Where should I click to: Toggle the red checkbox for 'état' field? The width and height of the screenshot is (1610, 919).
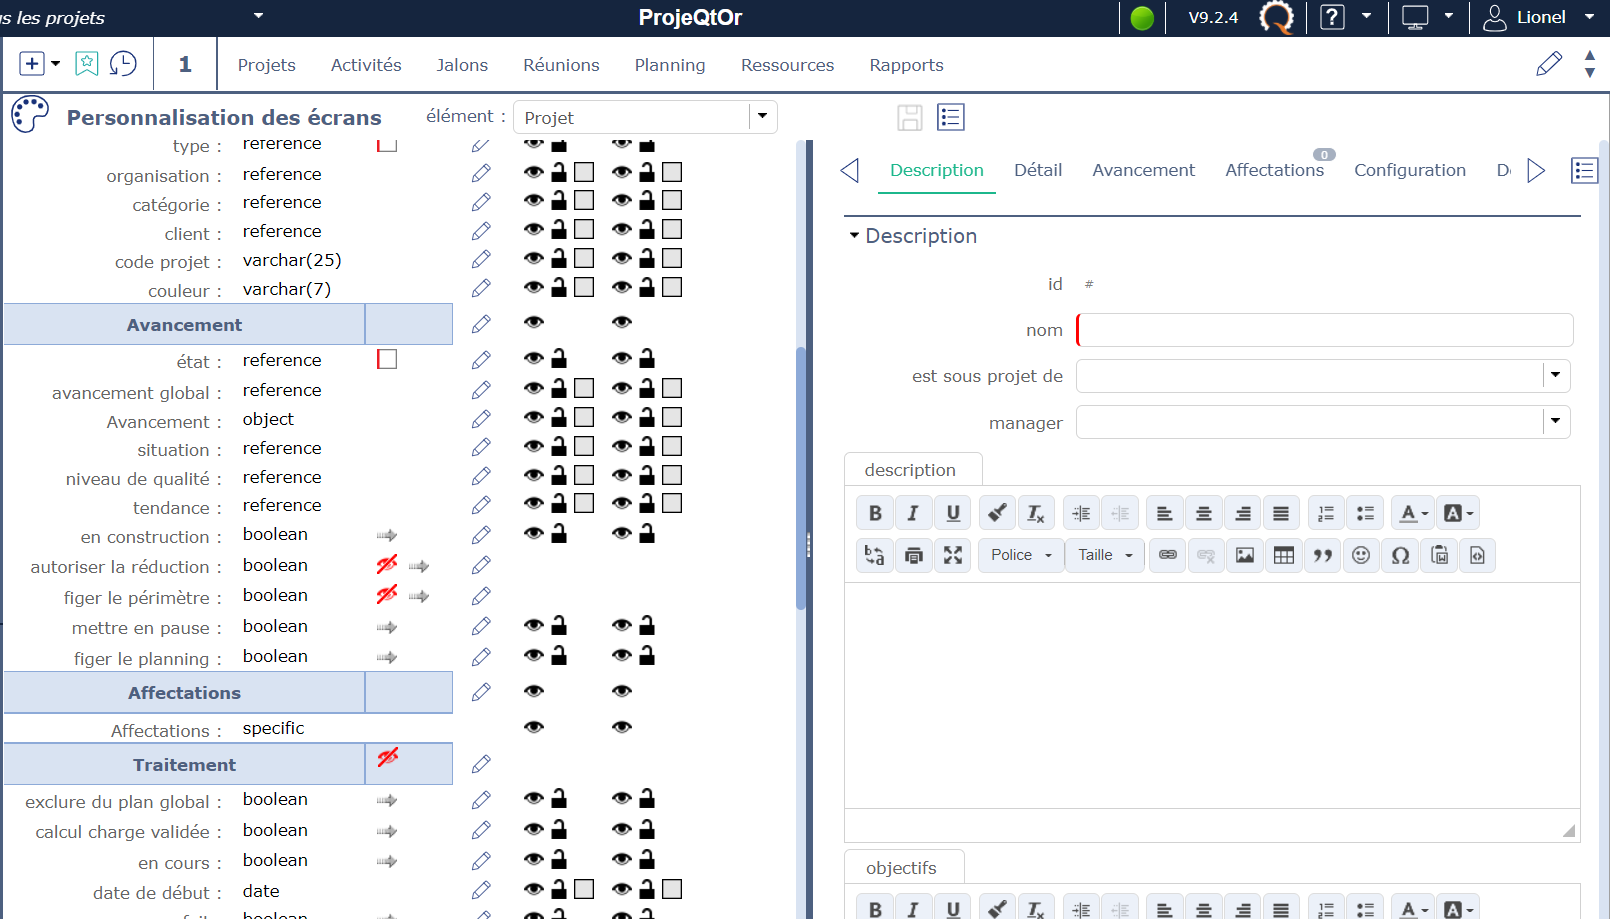(387, 359)
